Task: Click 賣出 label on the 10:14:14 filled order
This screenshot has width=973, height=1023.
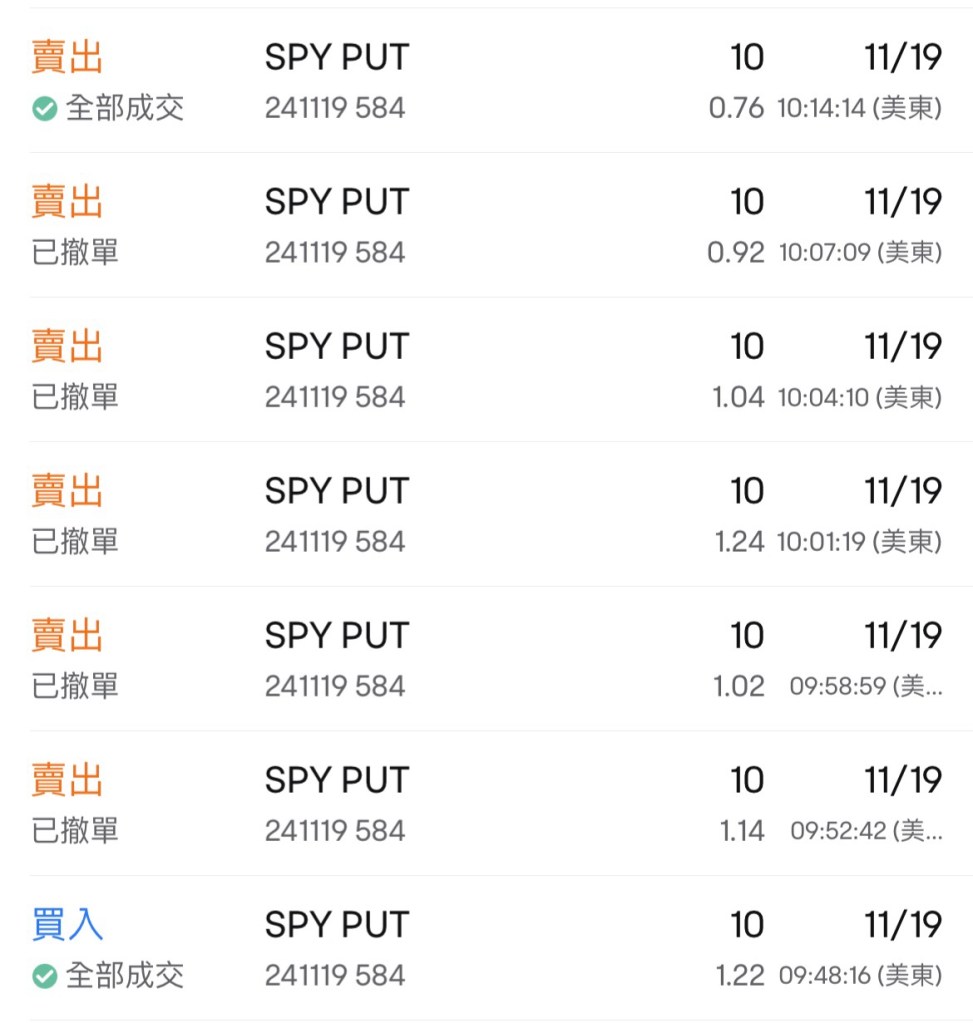Action: [x=67, y=58]
